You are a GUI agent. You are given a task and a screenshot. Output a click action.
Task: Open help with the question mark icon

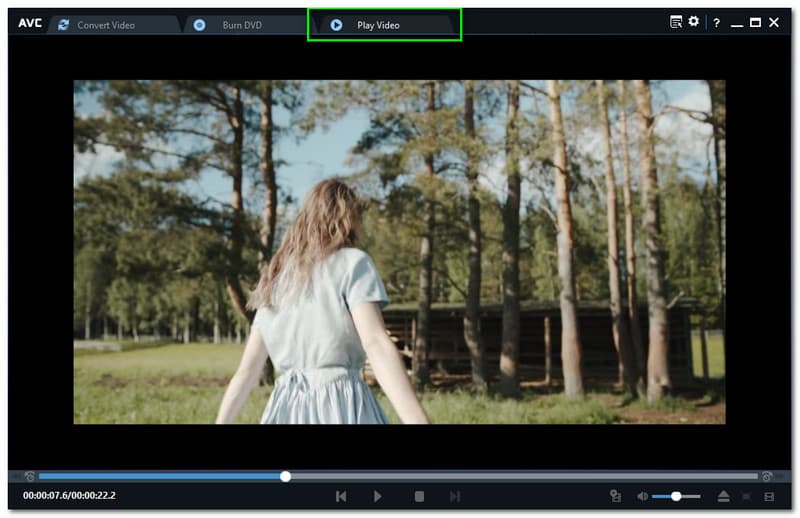716,23
